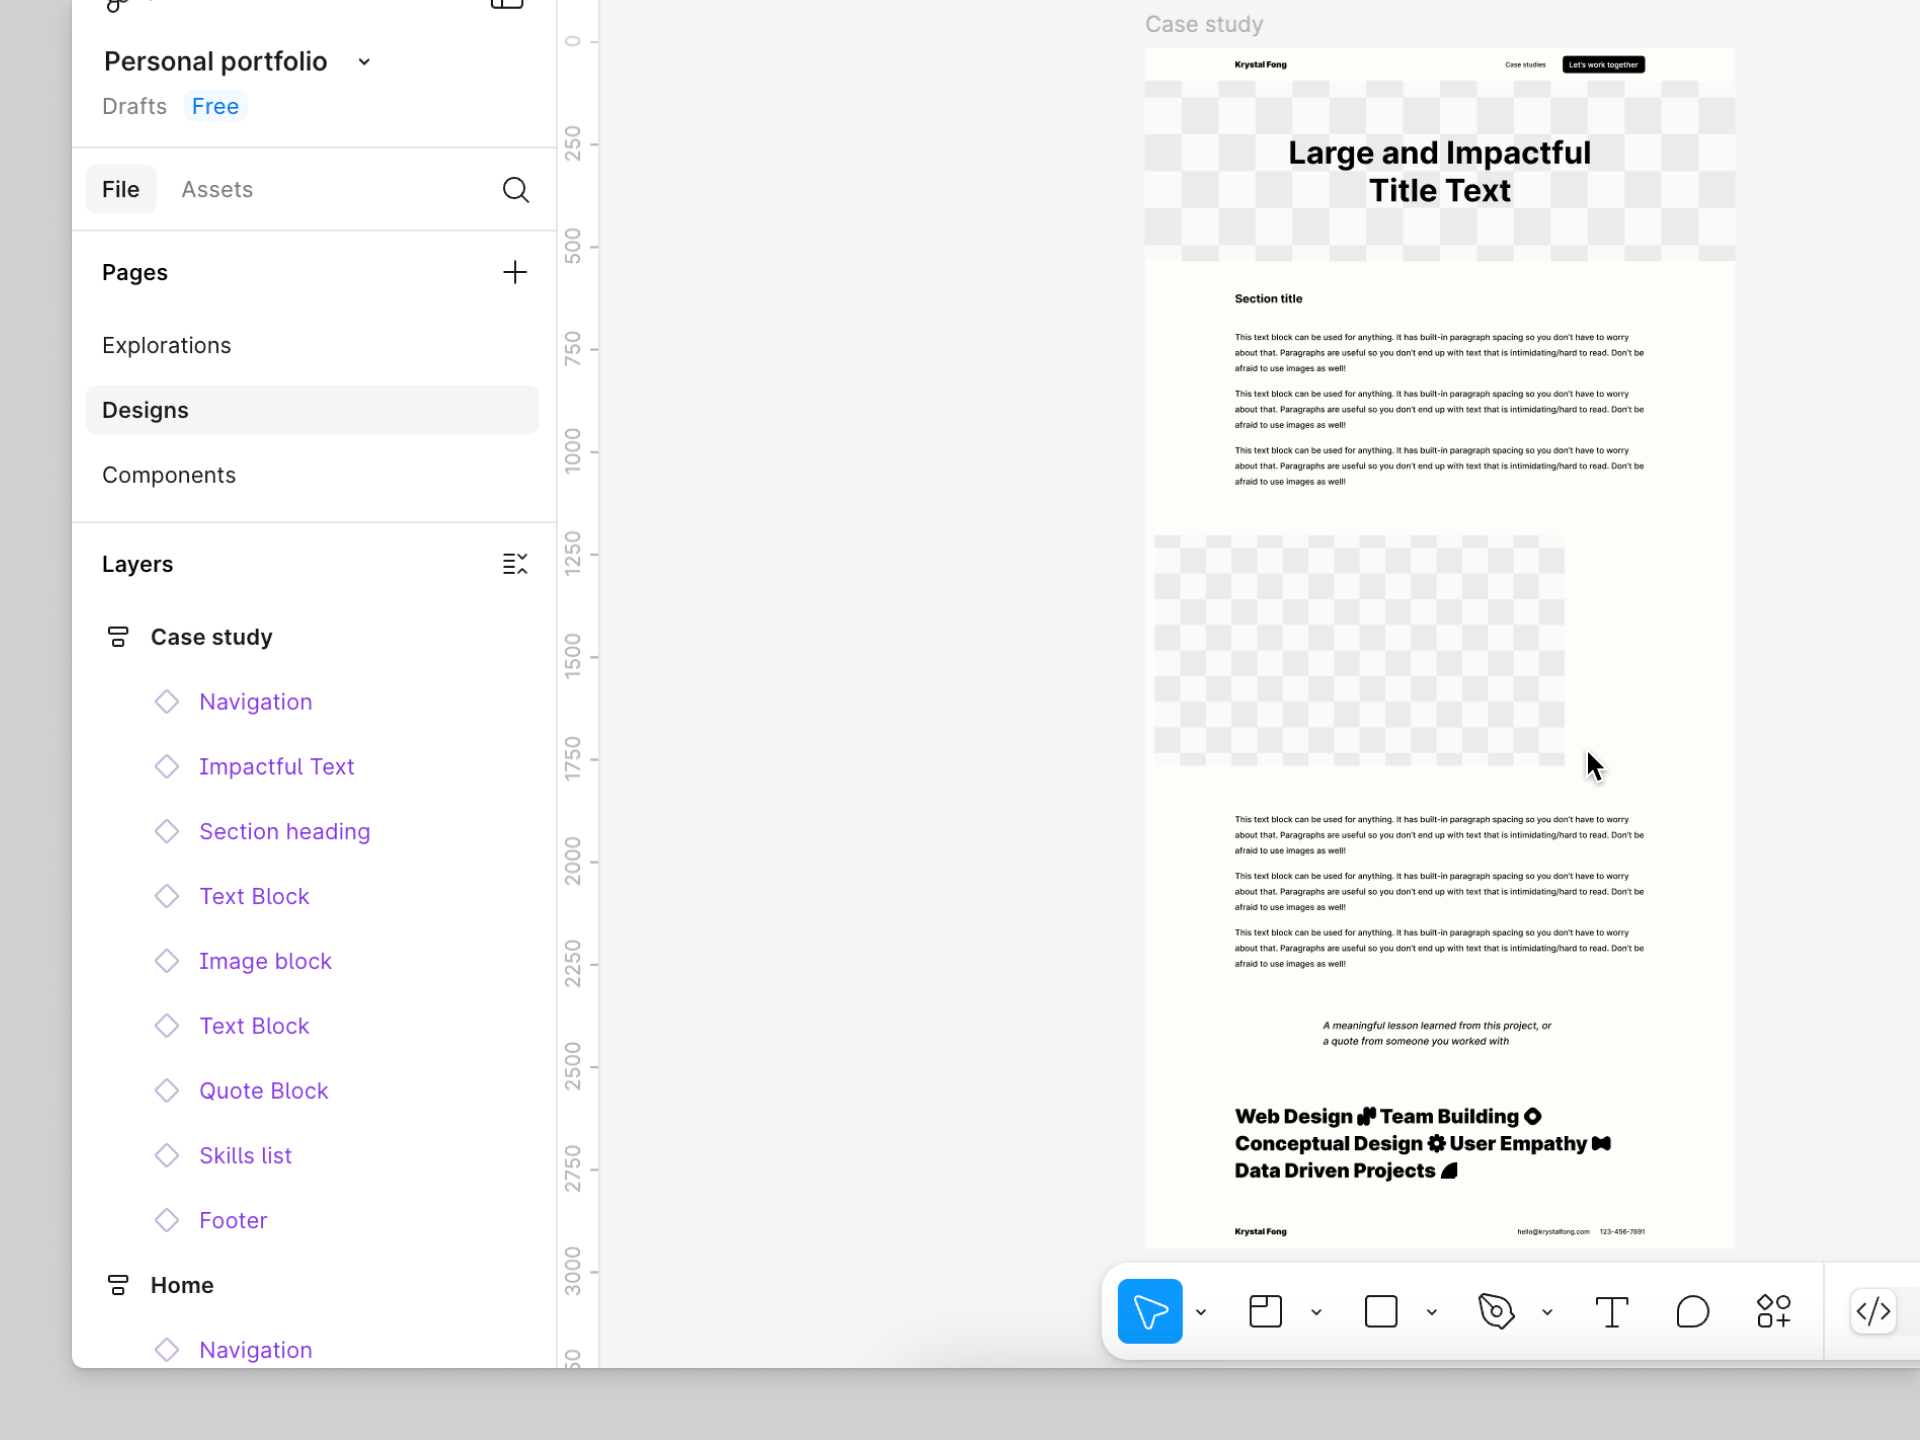This screenshot has height=1440, width=1920.
Task: Search the file with magnifier icon
Action: tap(515, 189)
